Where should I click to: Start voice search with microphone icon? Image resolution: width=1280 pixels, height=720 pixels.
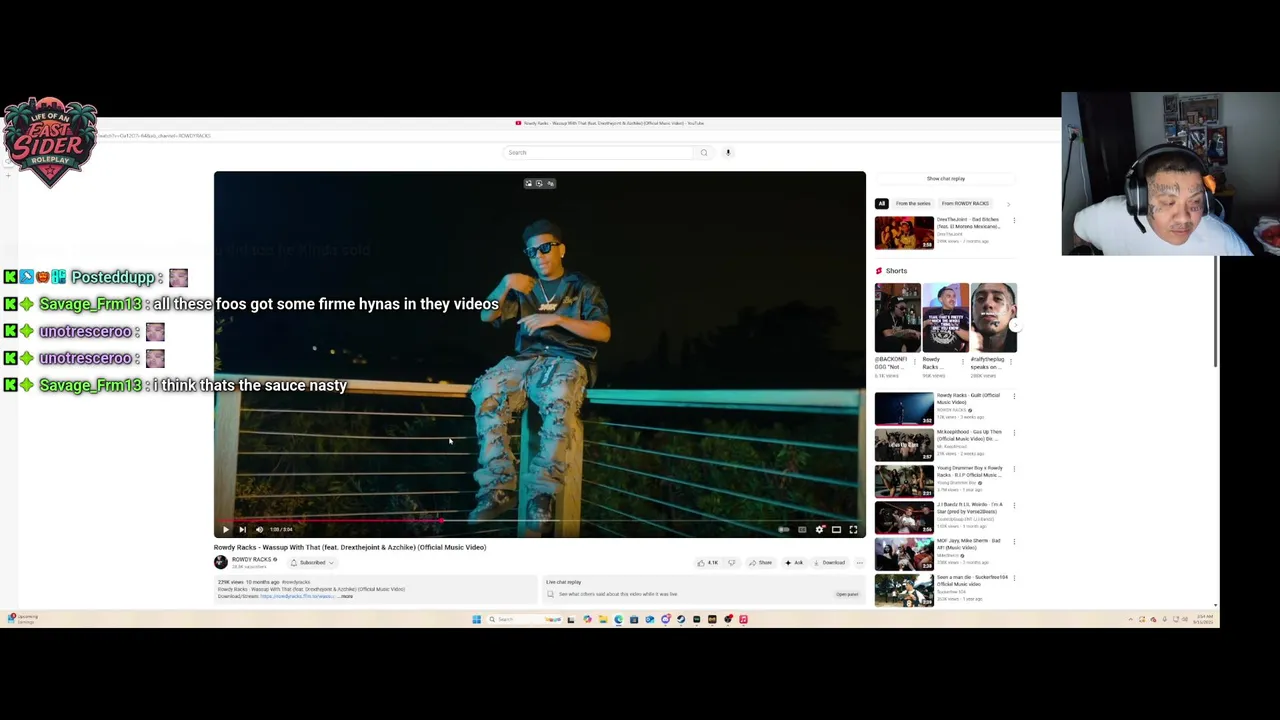(x=728, y=152)
